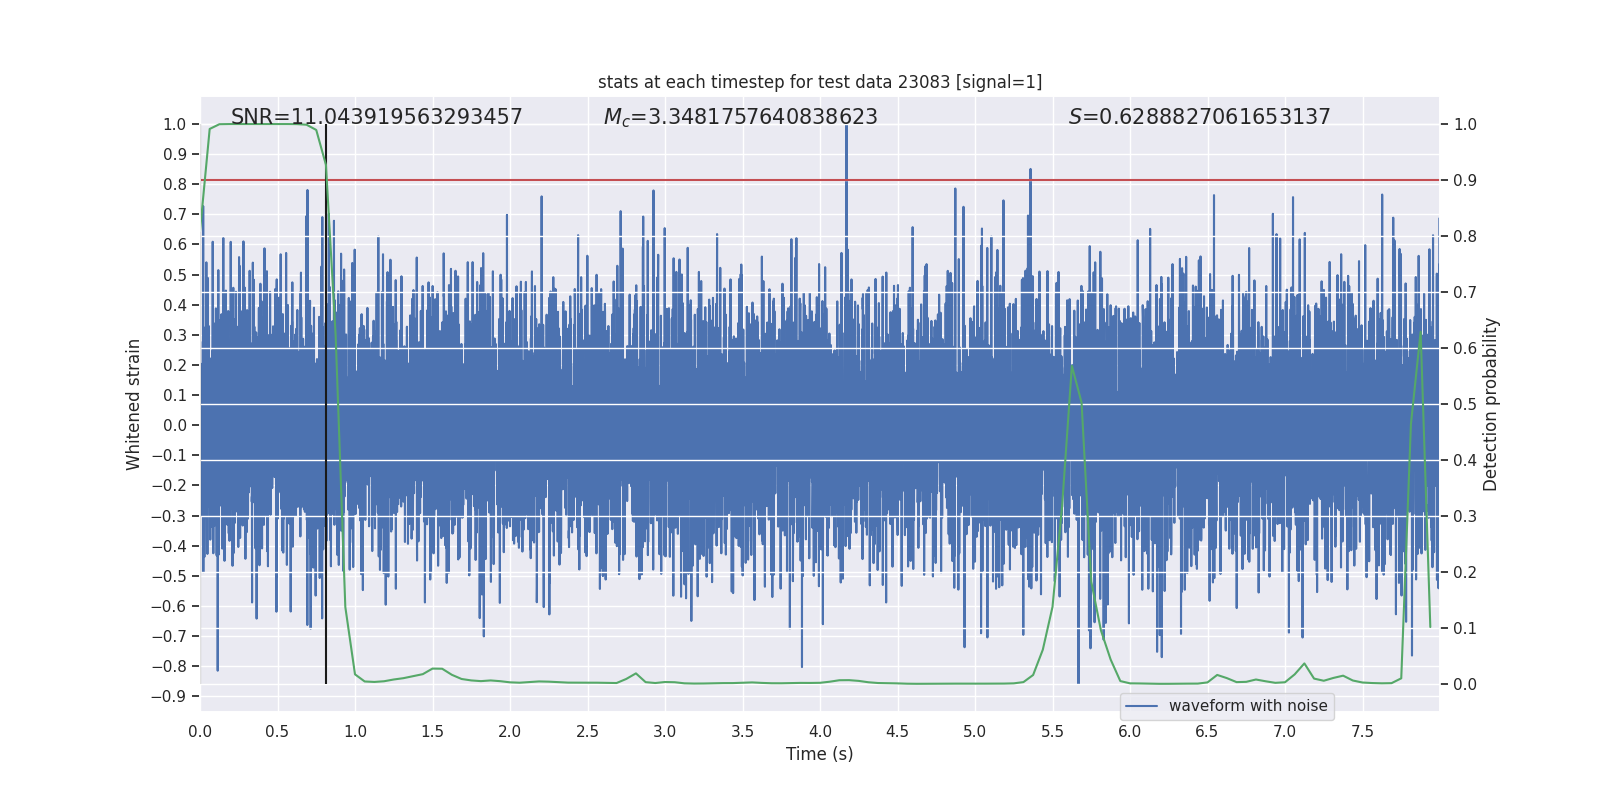
Task: Click the plot title mentioning test data 23083
Action: pos(820,82)
